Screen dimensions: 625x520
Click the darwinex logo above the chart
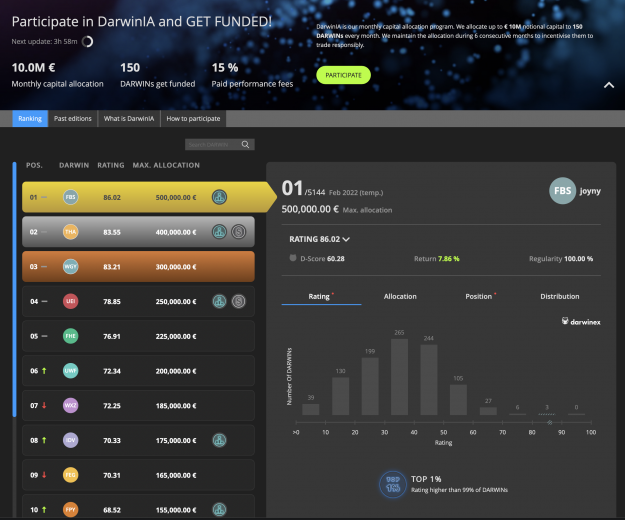pos(581,322)
